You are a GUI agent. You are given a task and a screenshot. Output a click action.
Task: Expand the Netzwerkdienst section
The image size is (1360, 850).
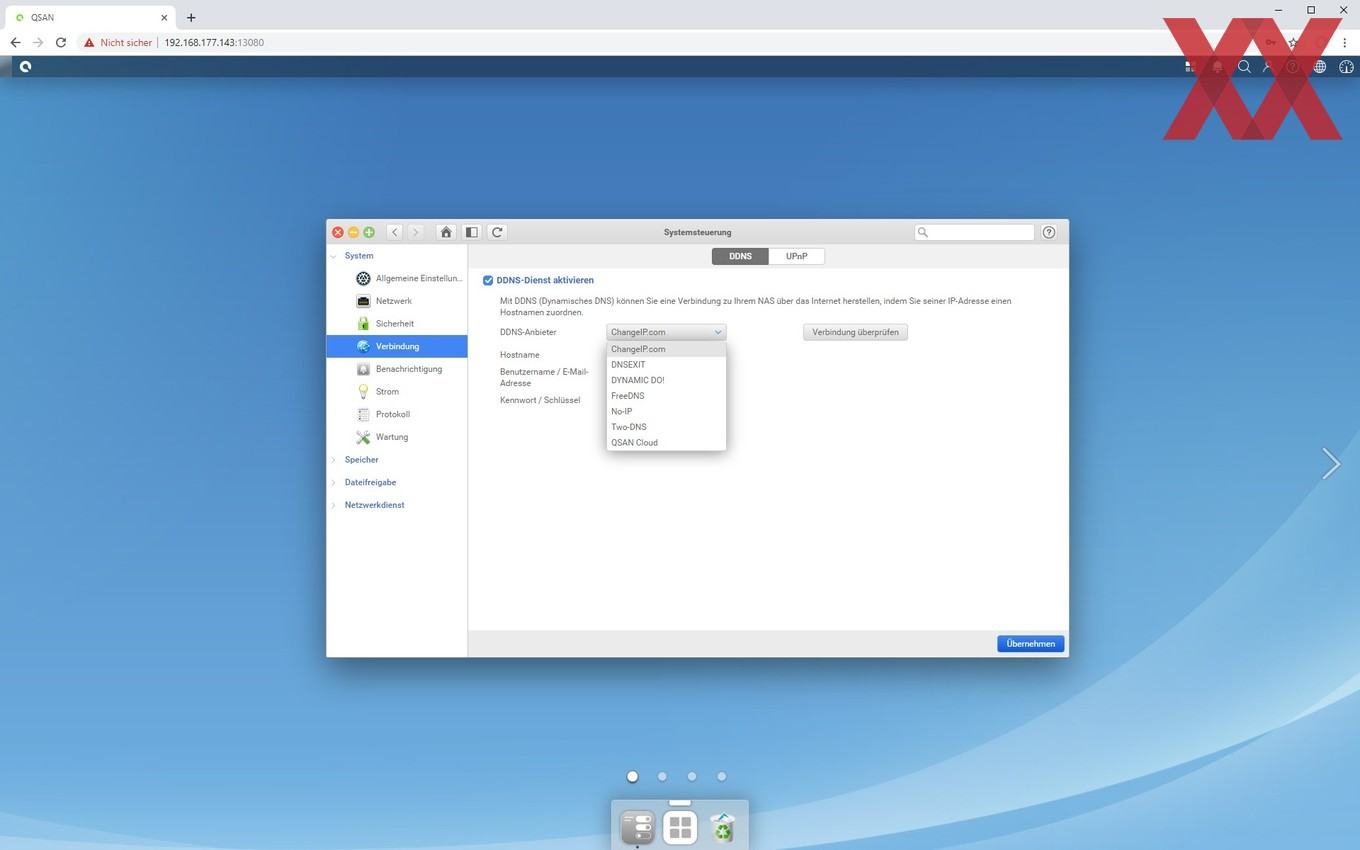coord(334,505)
